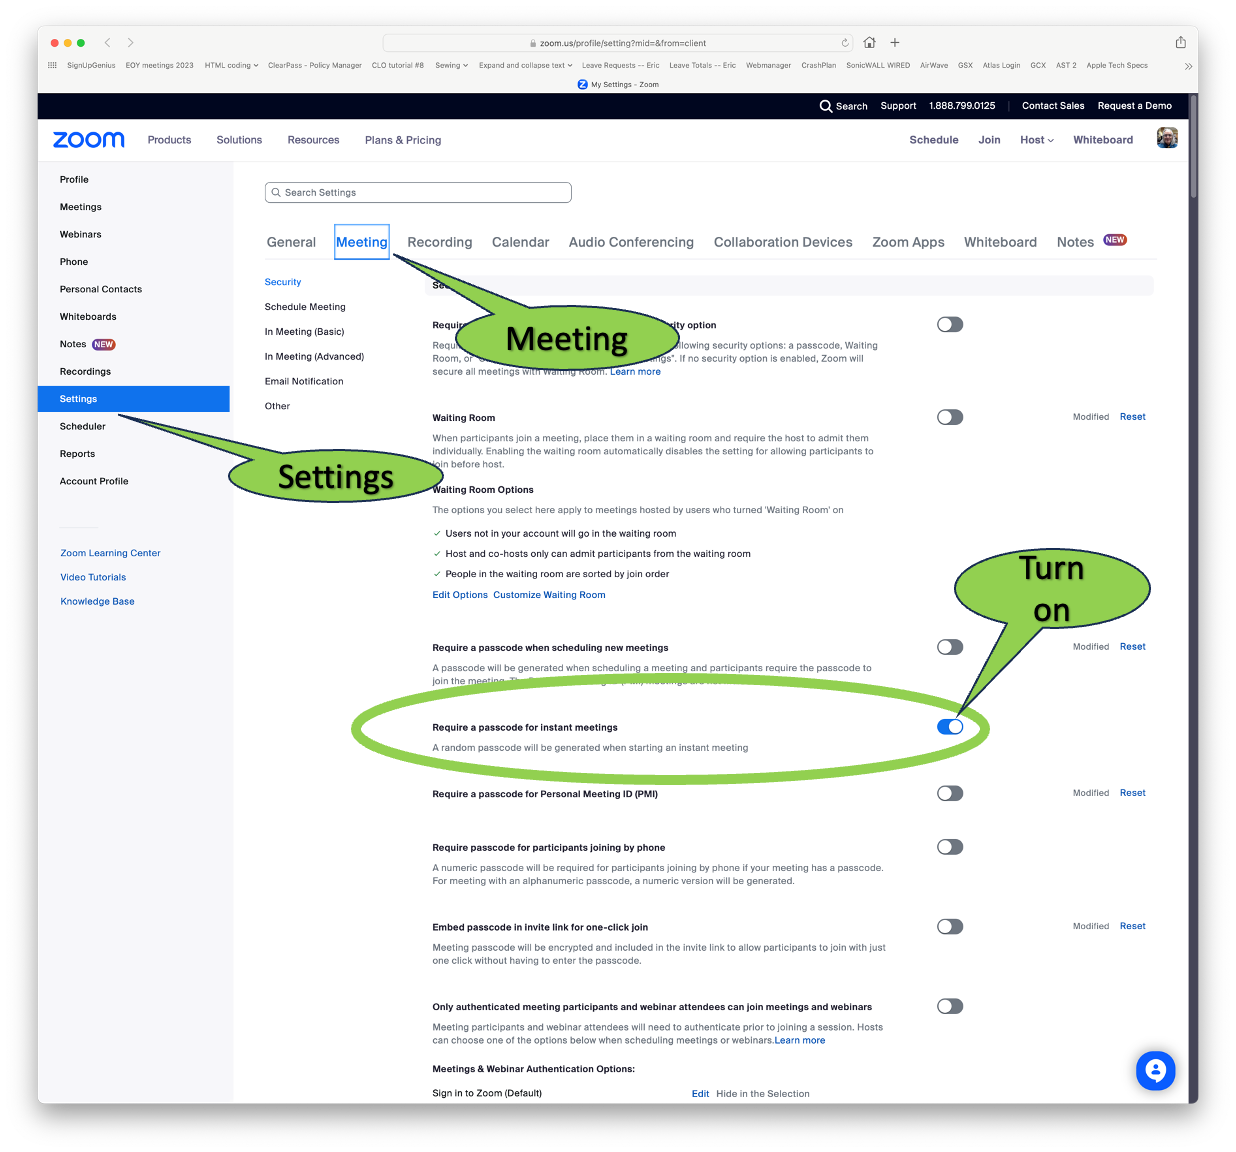Image resolution: width=1236 pixels, height=1152 pixels.
Task: Expand the Sewing bookmarks folder
Action: tap(451, 66)
